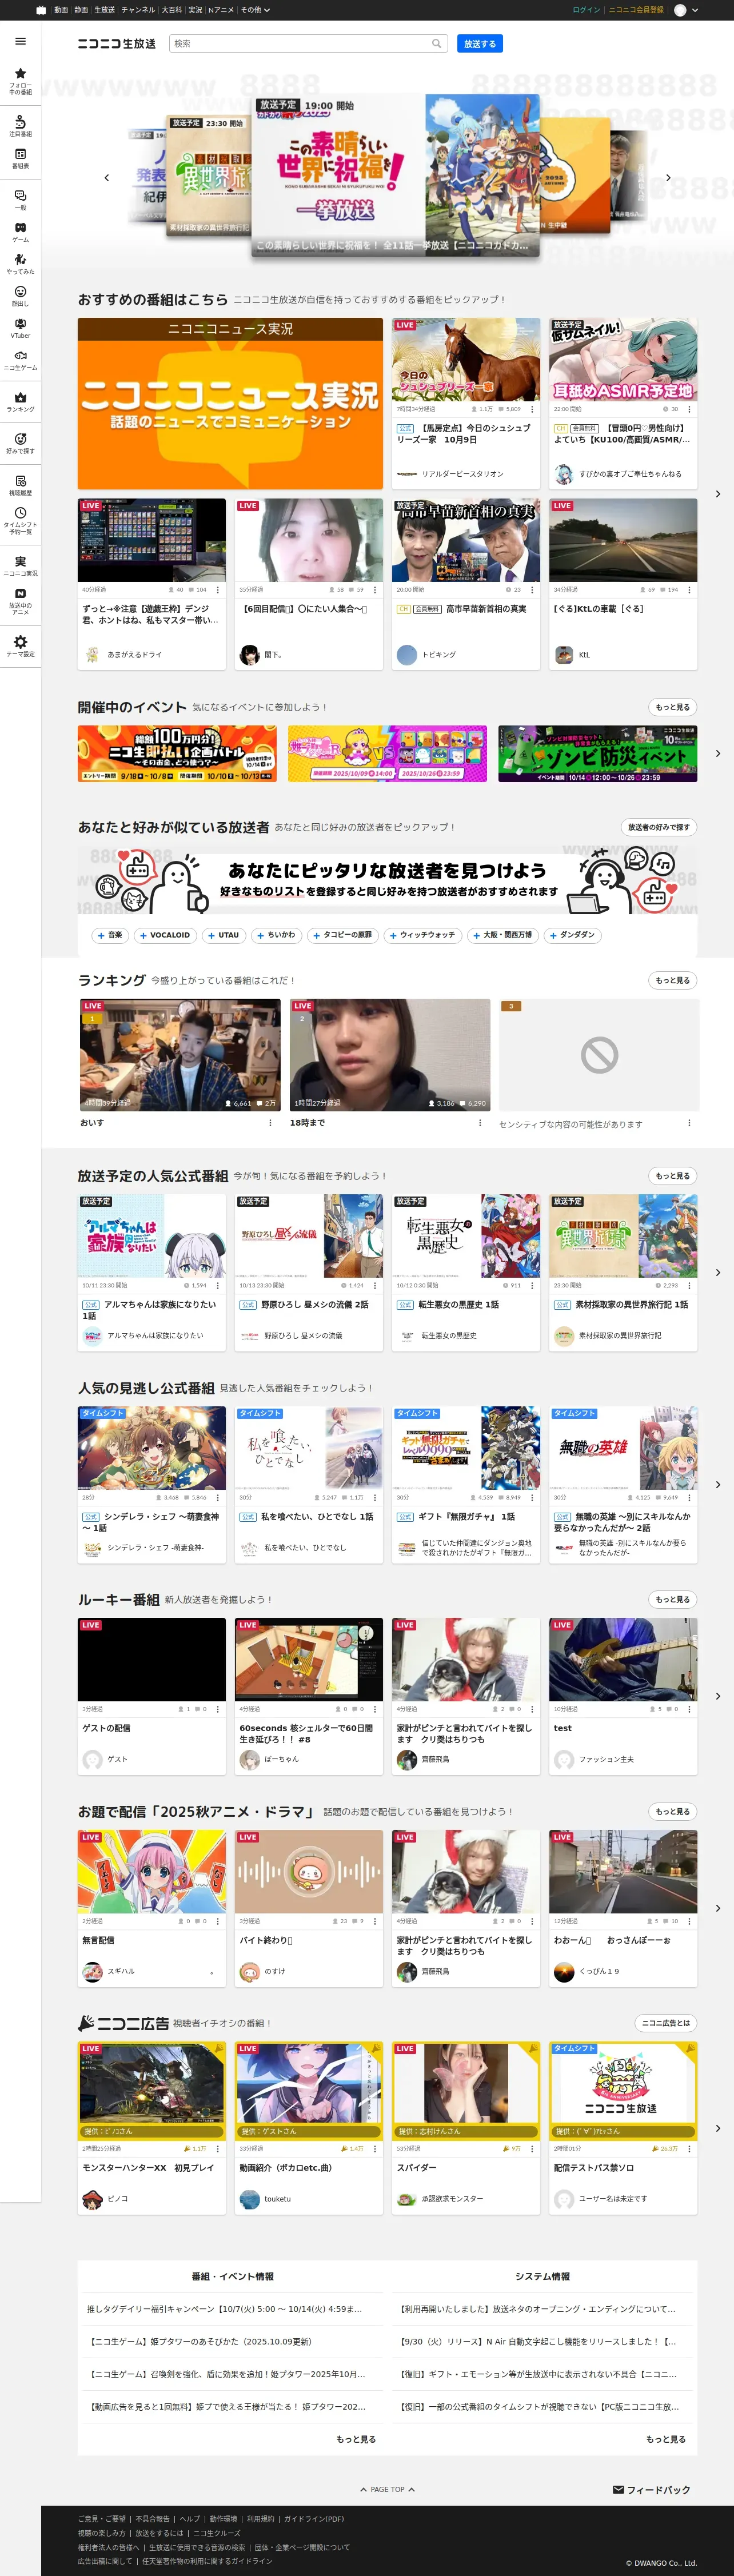Open the ニコニコニュース実況 large banner
The width and height of the screenshot is (734, 2576).
tap(230, 404)
